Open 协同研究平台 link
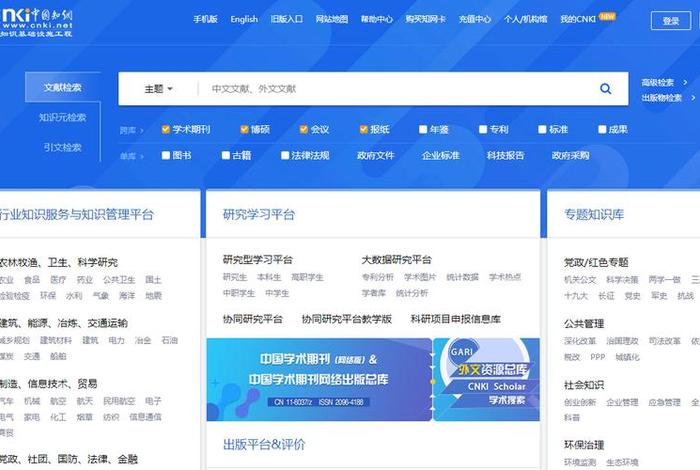The image size is (700, 470). [x=253, y=319]
